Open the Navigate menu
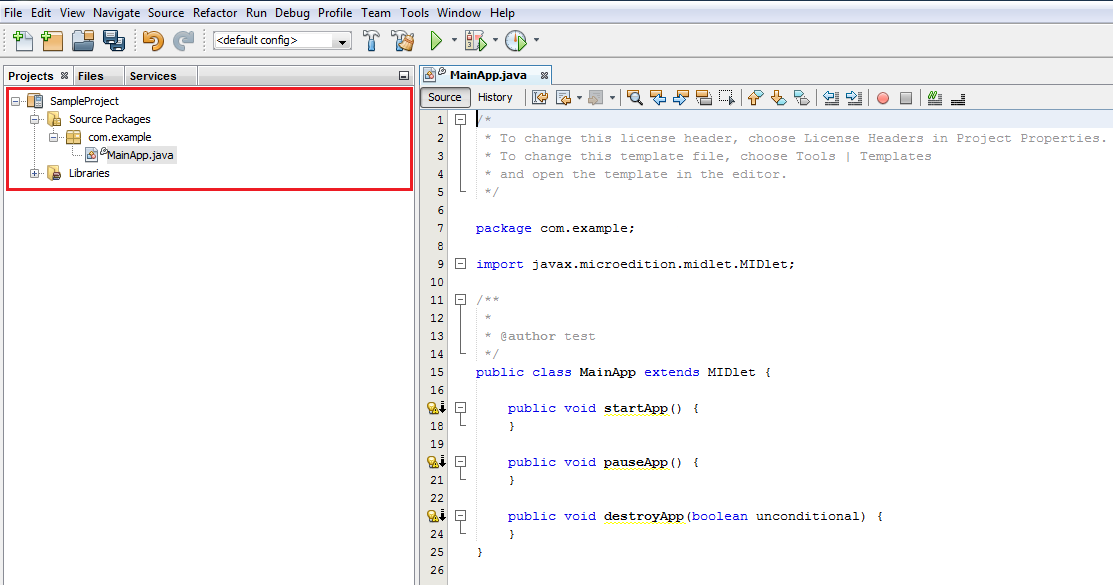This screenshot has height=585, width=1113. 116,13
